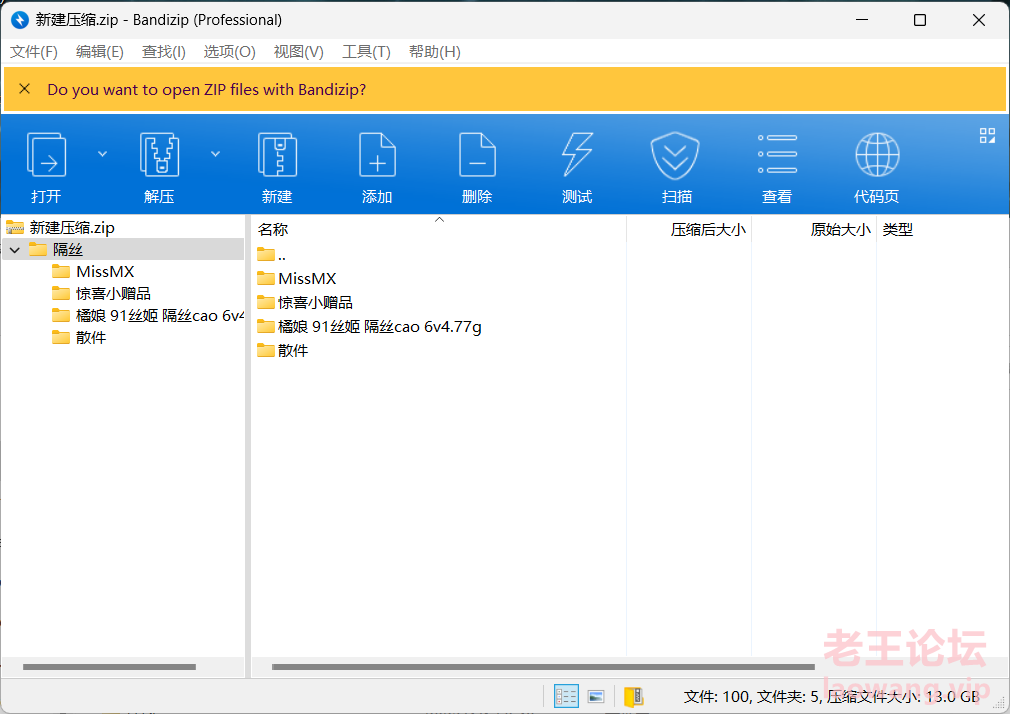Screen dimensions: 1010x714
Task: Open the 视图(V) menu
Action: [298, 52]
